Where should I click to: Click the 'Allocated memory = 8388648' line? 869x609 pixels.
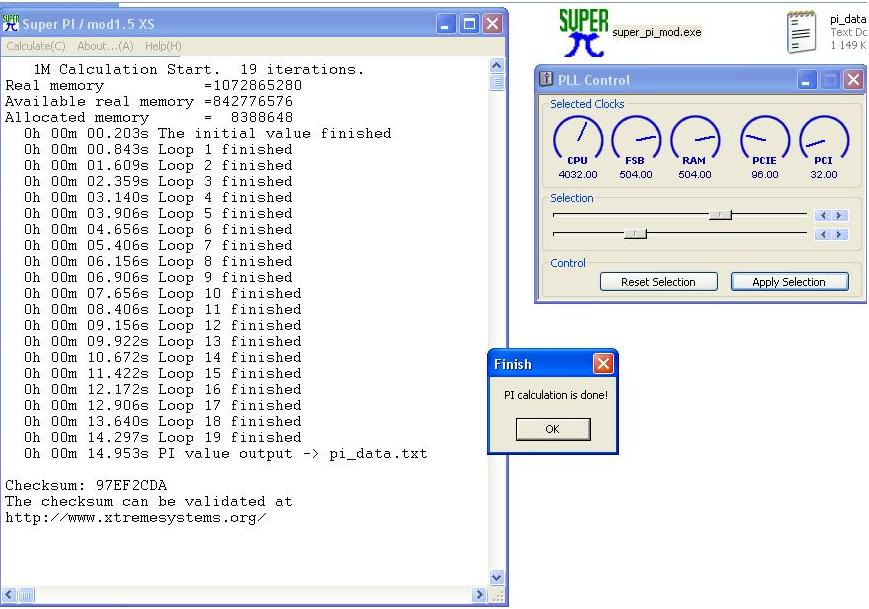click(149, 117)
